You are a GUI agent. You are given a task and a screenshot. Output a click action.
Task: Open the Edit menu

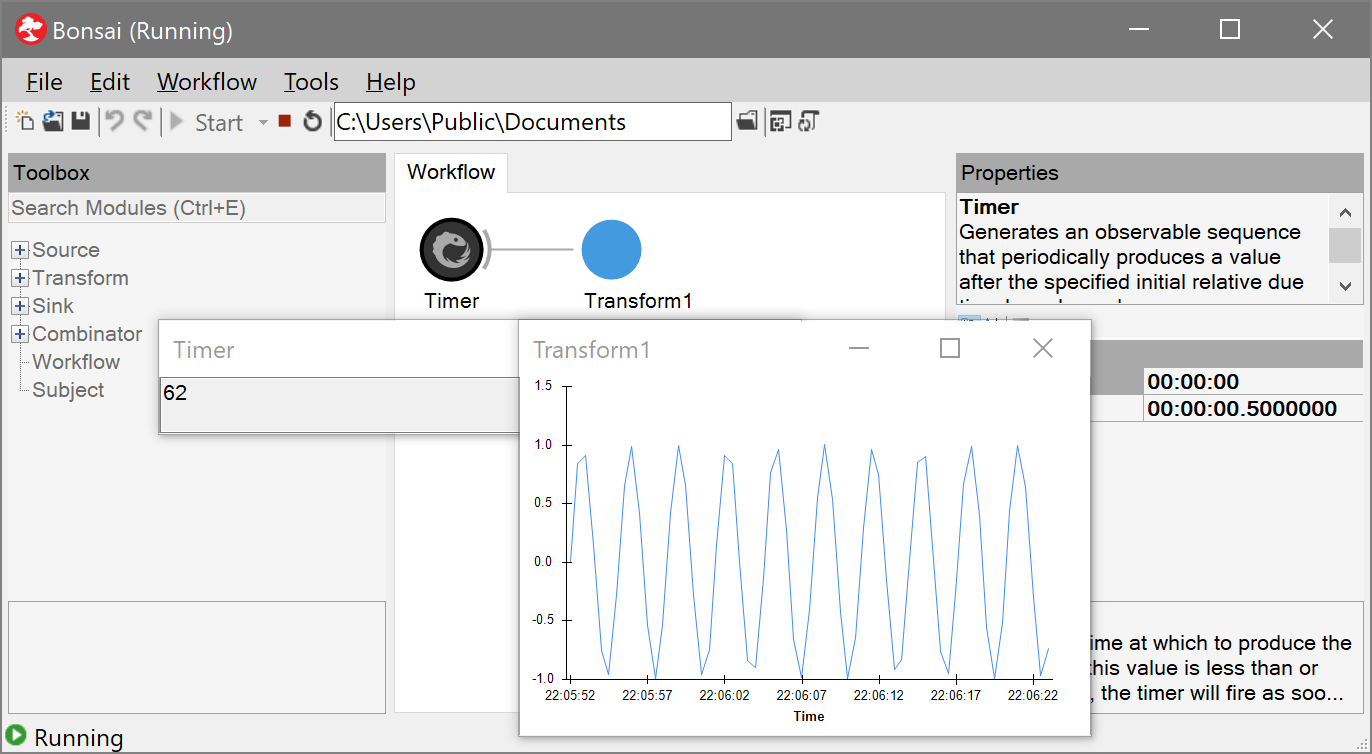(110, 82)
